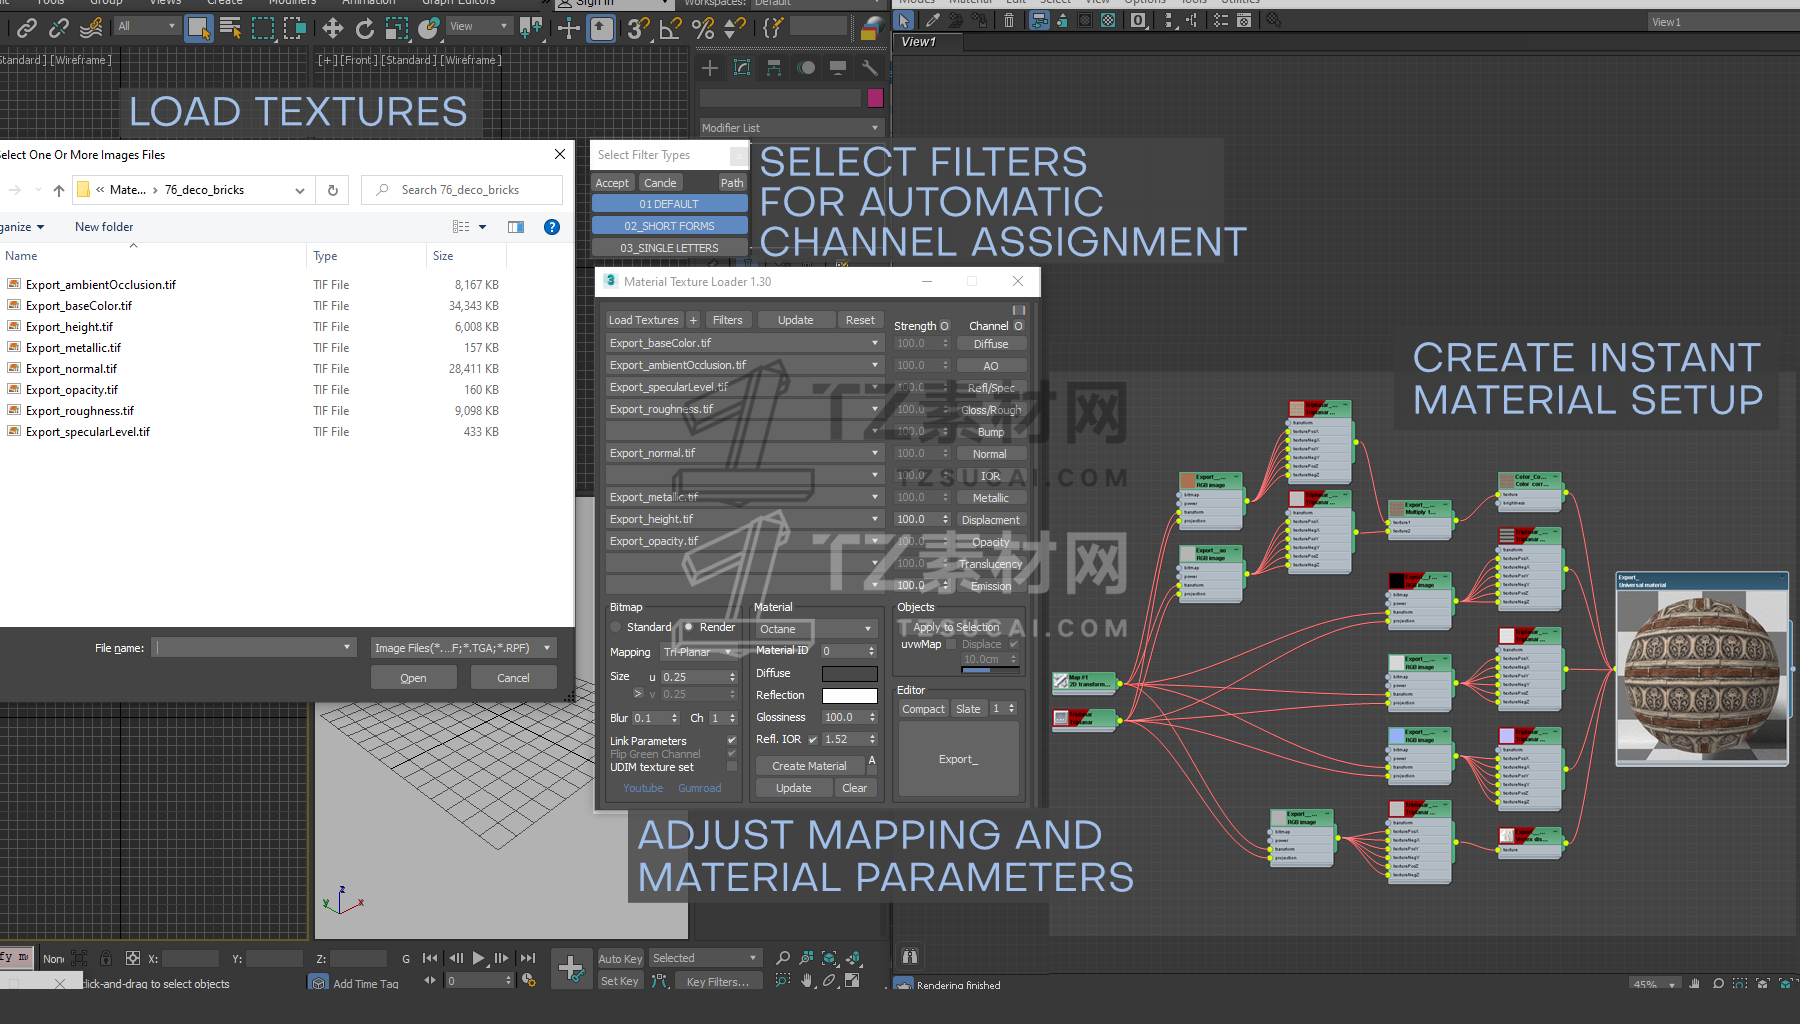The image size is (1800, 1024).
Task: Click the Diffuse color swatch
Action: coord(849,674)
